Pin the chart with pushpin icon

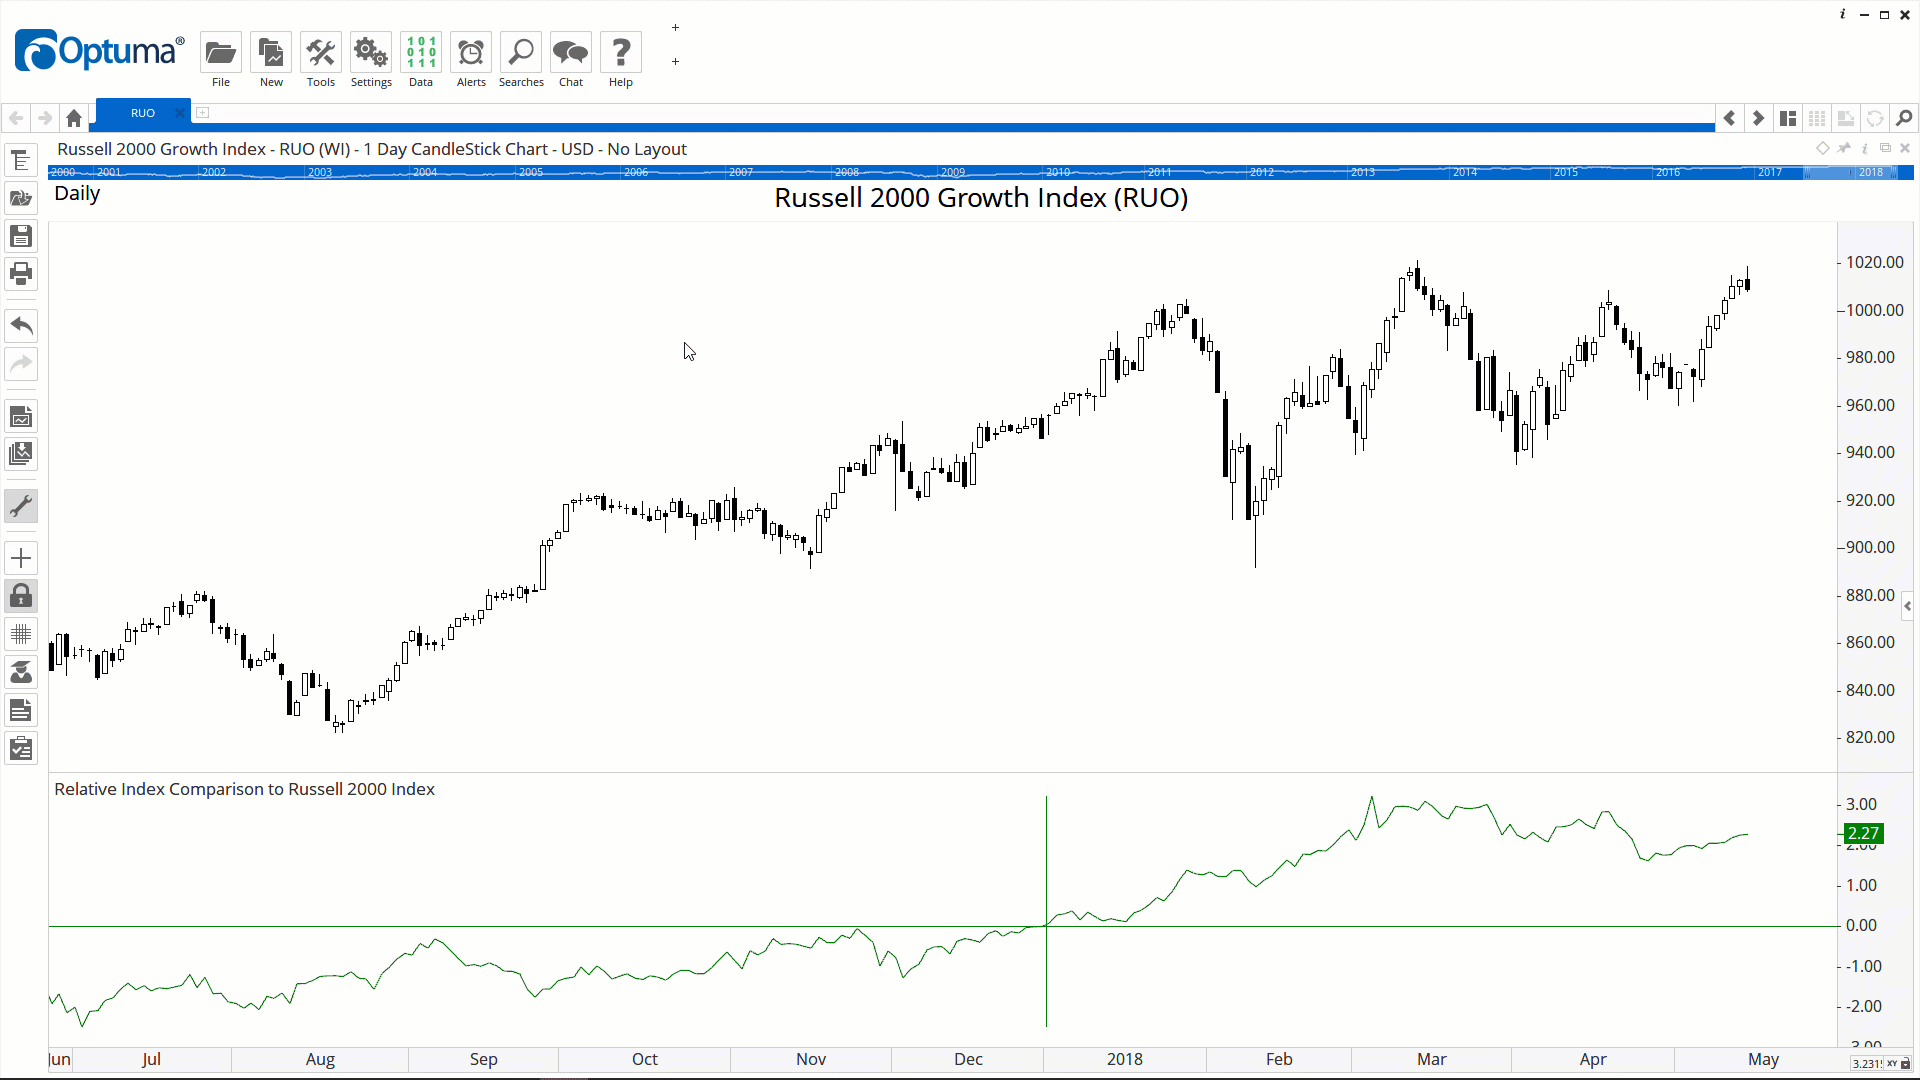pos(1844,148)
